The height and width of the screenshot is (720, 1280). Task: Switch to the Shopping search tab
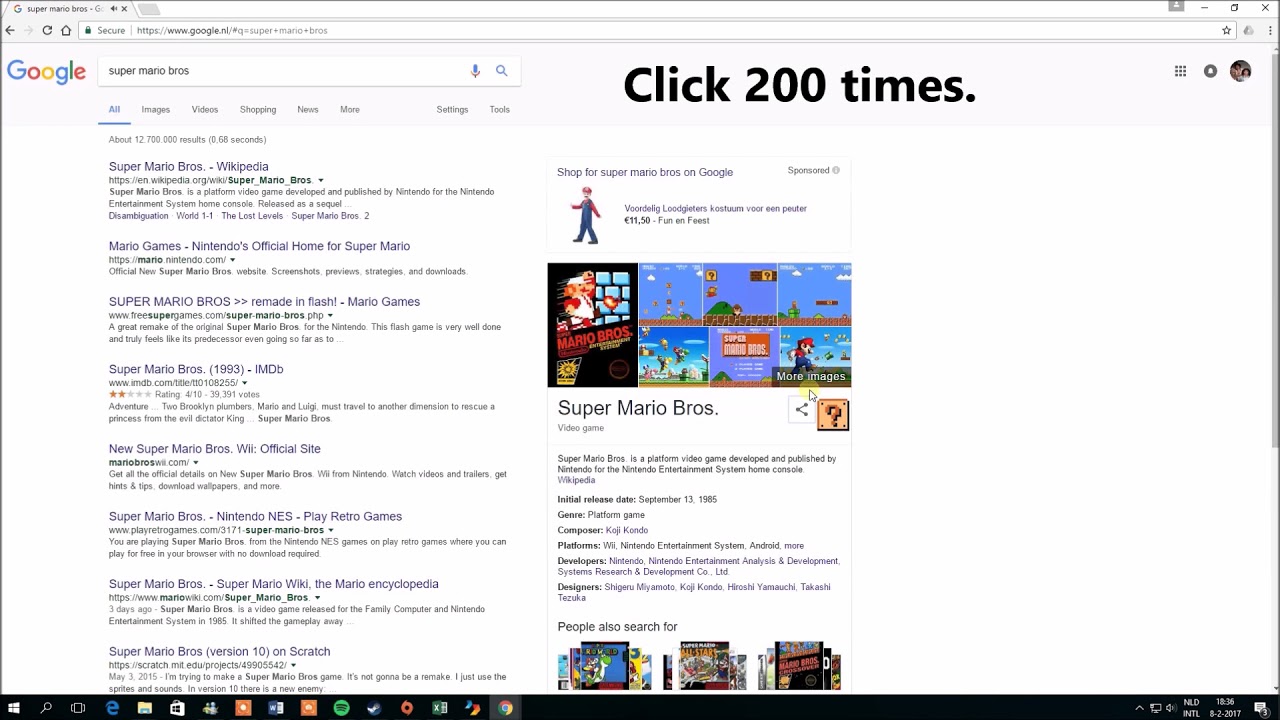(258, 109)
